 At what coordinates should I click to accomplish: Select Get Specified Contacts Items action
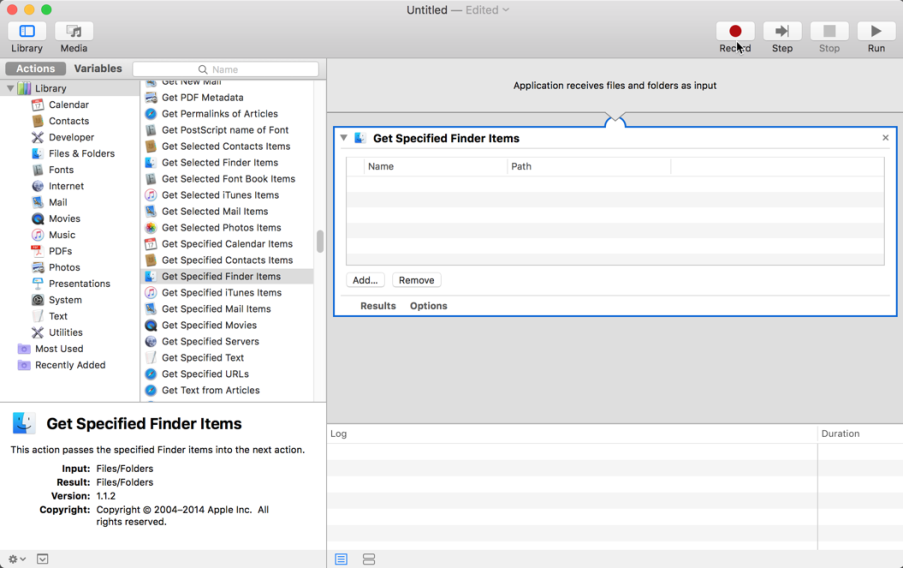coord(227,260)
